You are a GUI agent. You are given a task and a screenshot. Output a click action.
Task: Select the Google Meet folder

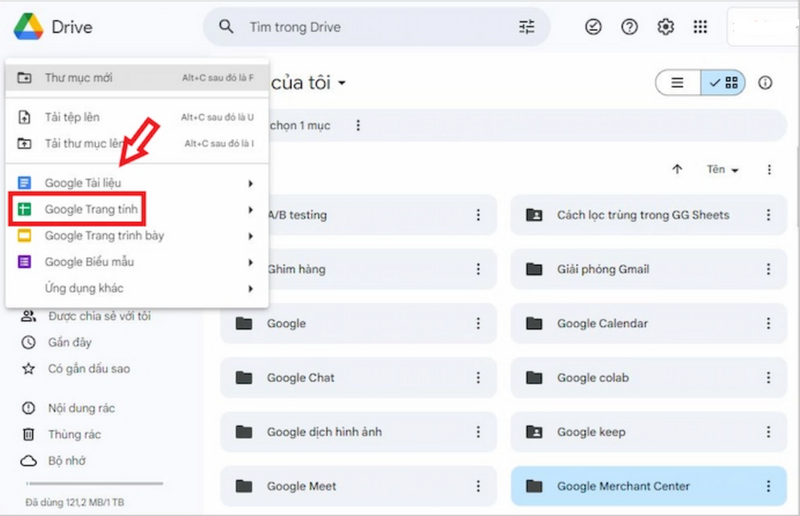358,486
